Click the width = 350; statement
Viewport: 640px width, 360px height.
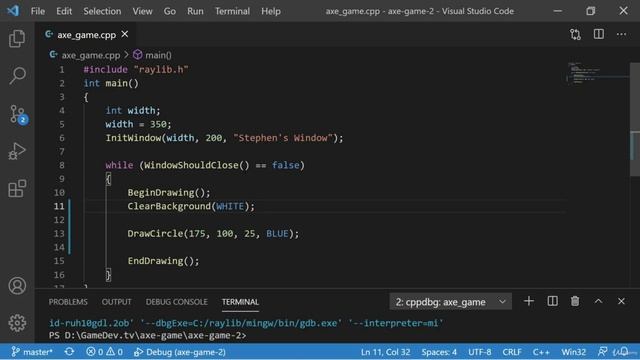click(x=138, y=124)
